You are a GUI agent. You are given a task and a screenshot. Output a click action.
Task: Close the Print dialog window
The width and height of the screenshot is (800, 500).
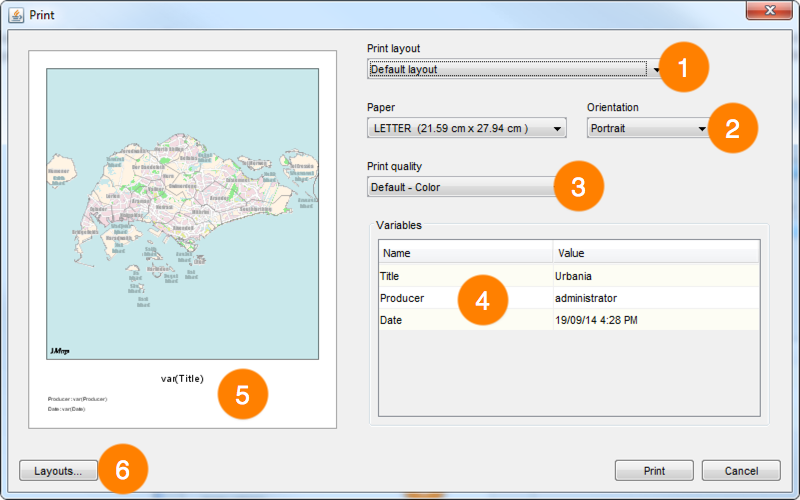tap(769, 10)
